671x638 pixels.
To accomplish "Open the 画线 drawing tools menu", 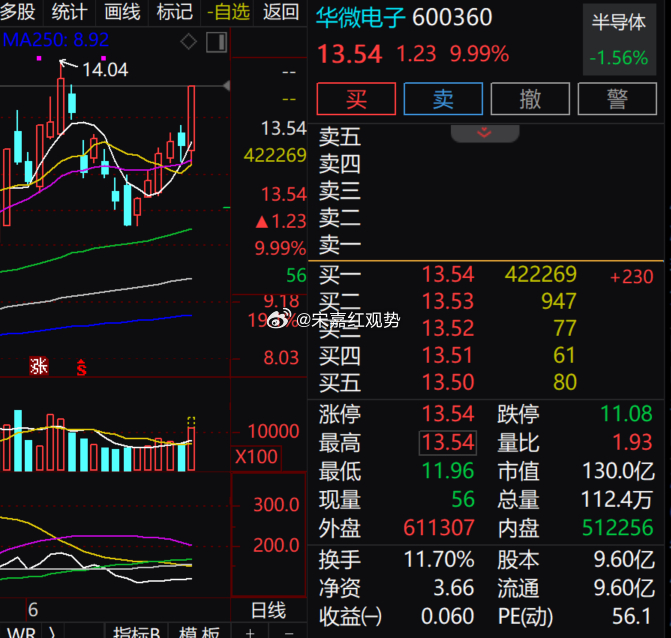I will (122, 12).
